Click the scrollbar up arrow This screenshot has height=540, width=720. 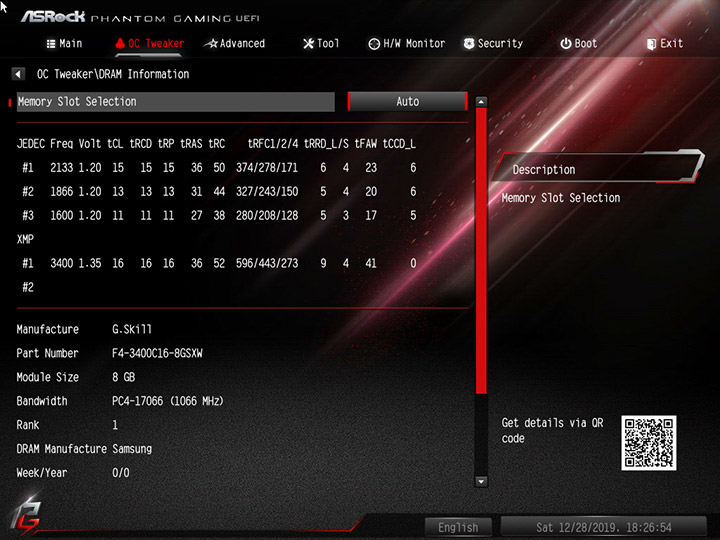click(481, 102)
